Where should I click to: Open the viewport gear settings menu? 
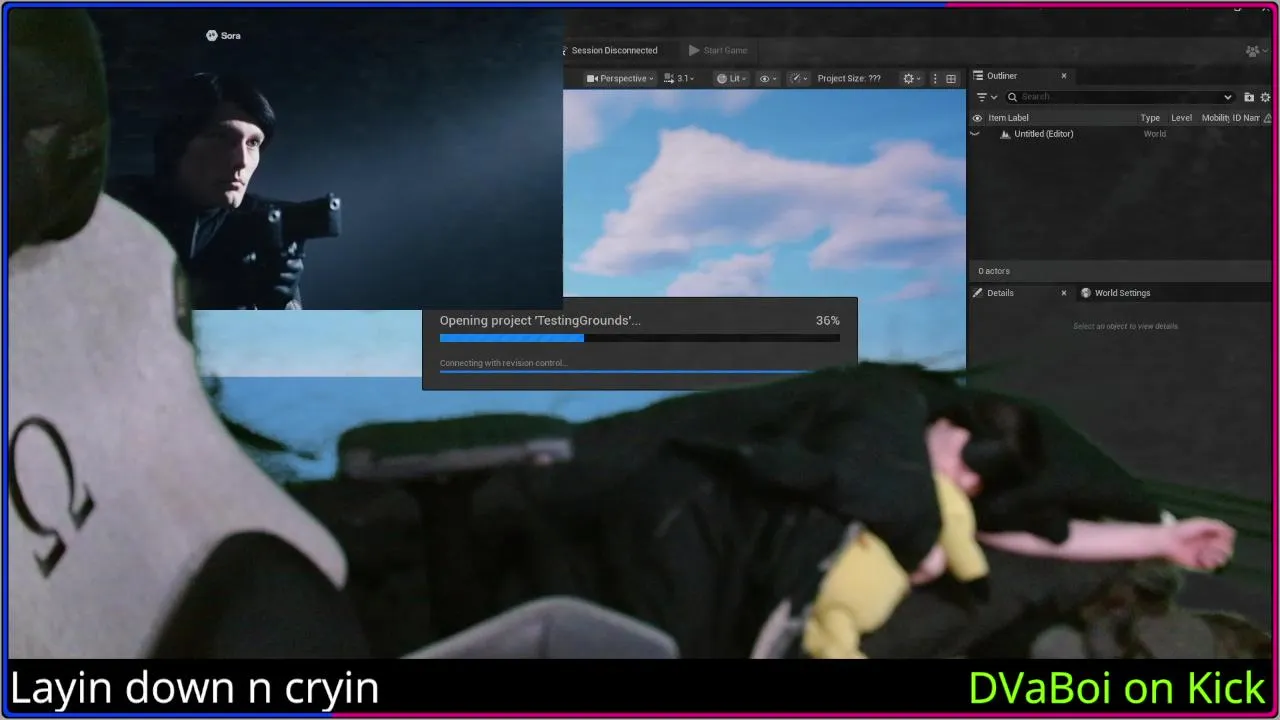point(912,78)
